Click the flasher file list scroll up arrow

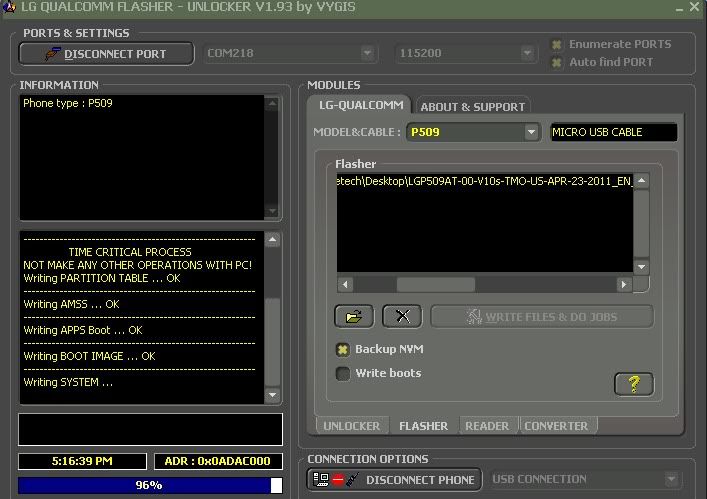pos(641,181)
